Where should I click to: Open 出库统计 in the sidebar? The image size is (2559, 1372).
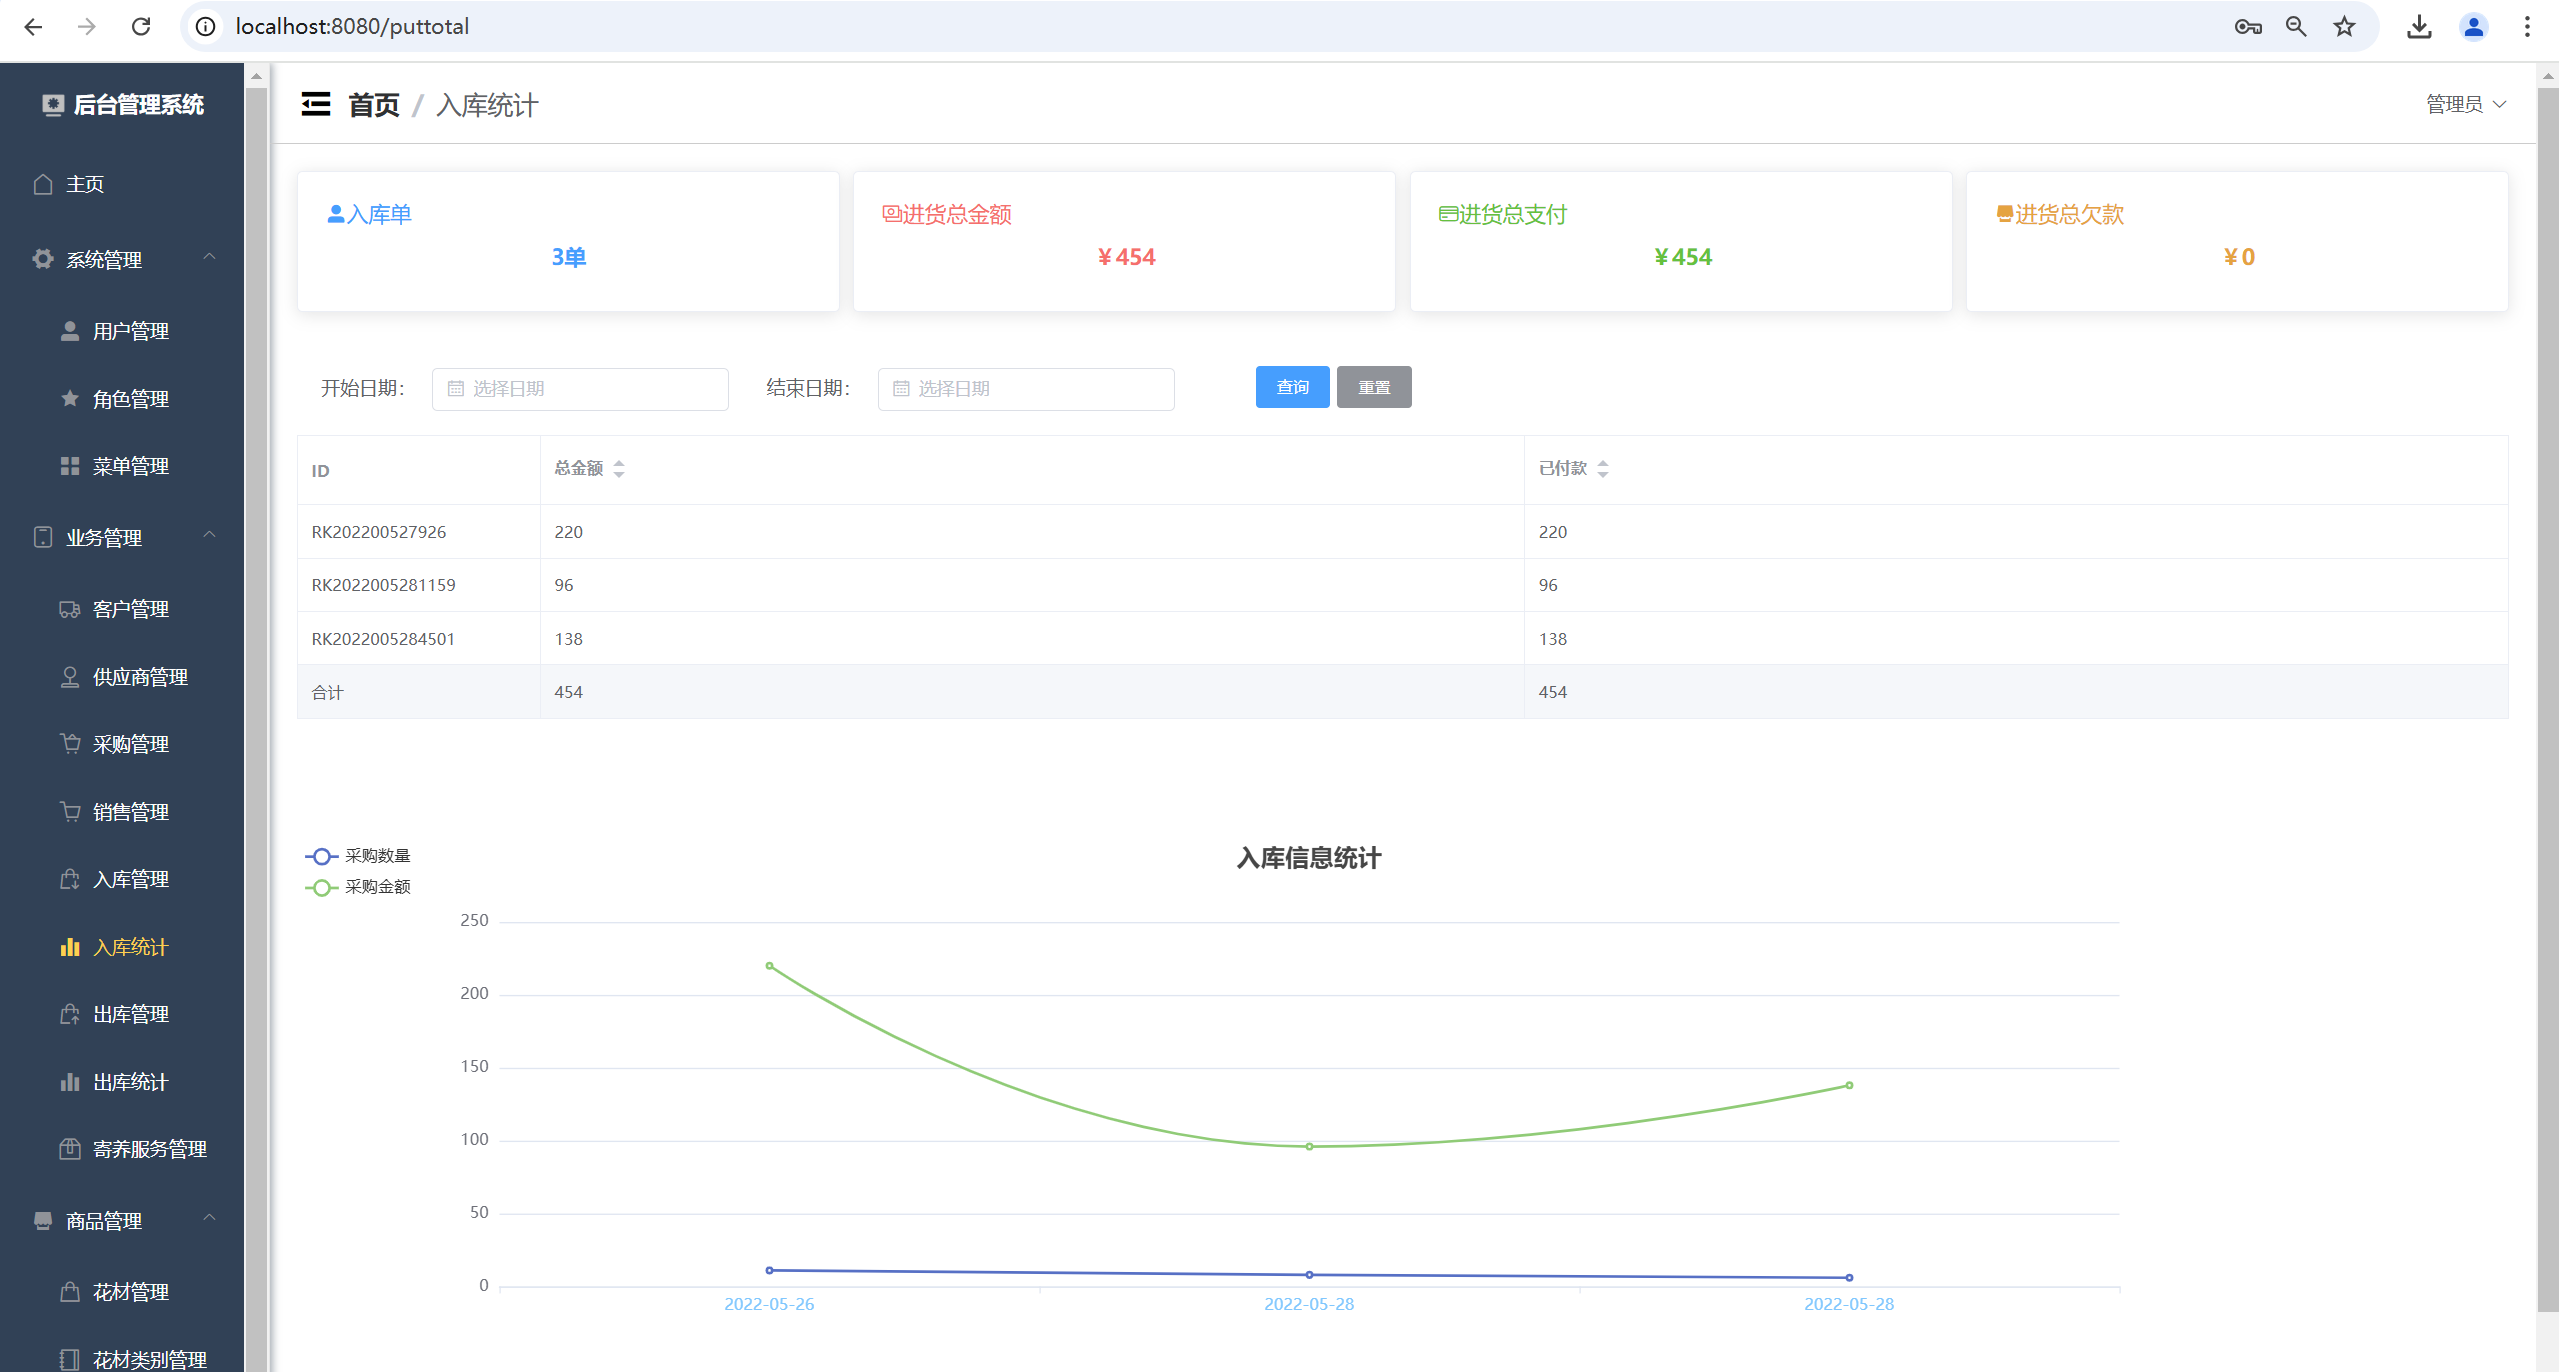coord(130,1082)
